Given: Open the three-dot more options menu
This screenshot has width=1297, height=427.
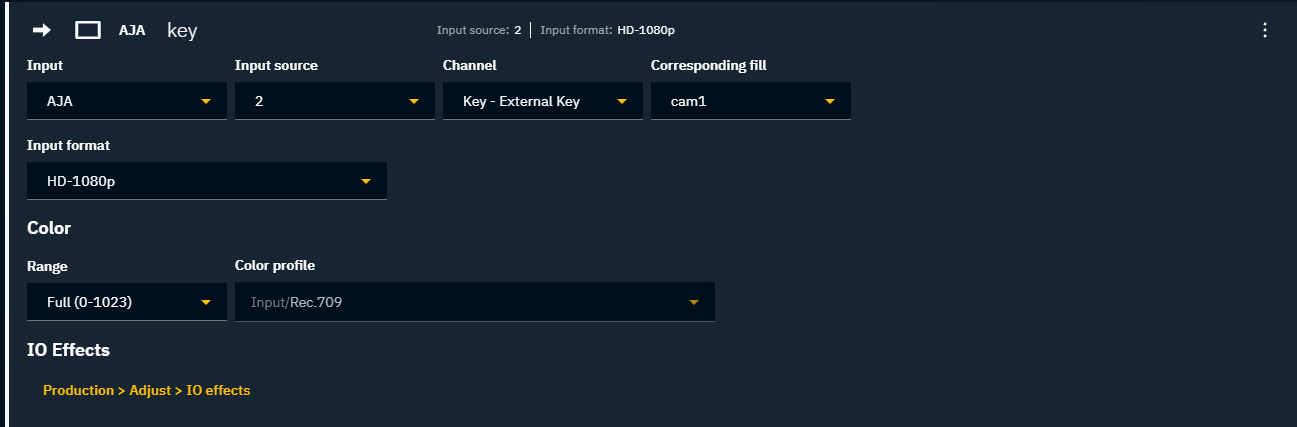Looking at the screenshot, I should pos(1265,30).
